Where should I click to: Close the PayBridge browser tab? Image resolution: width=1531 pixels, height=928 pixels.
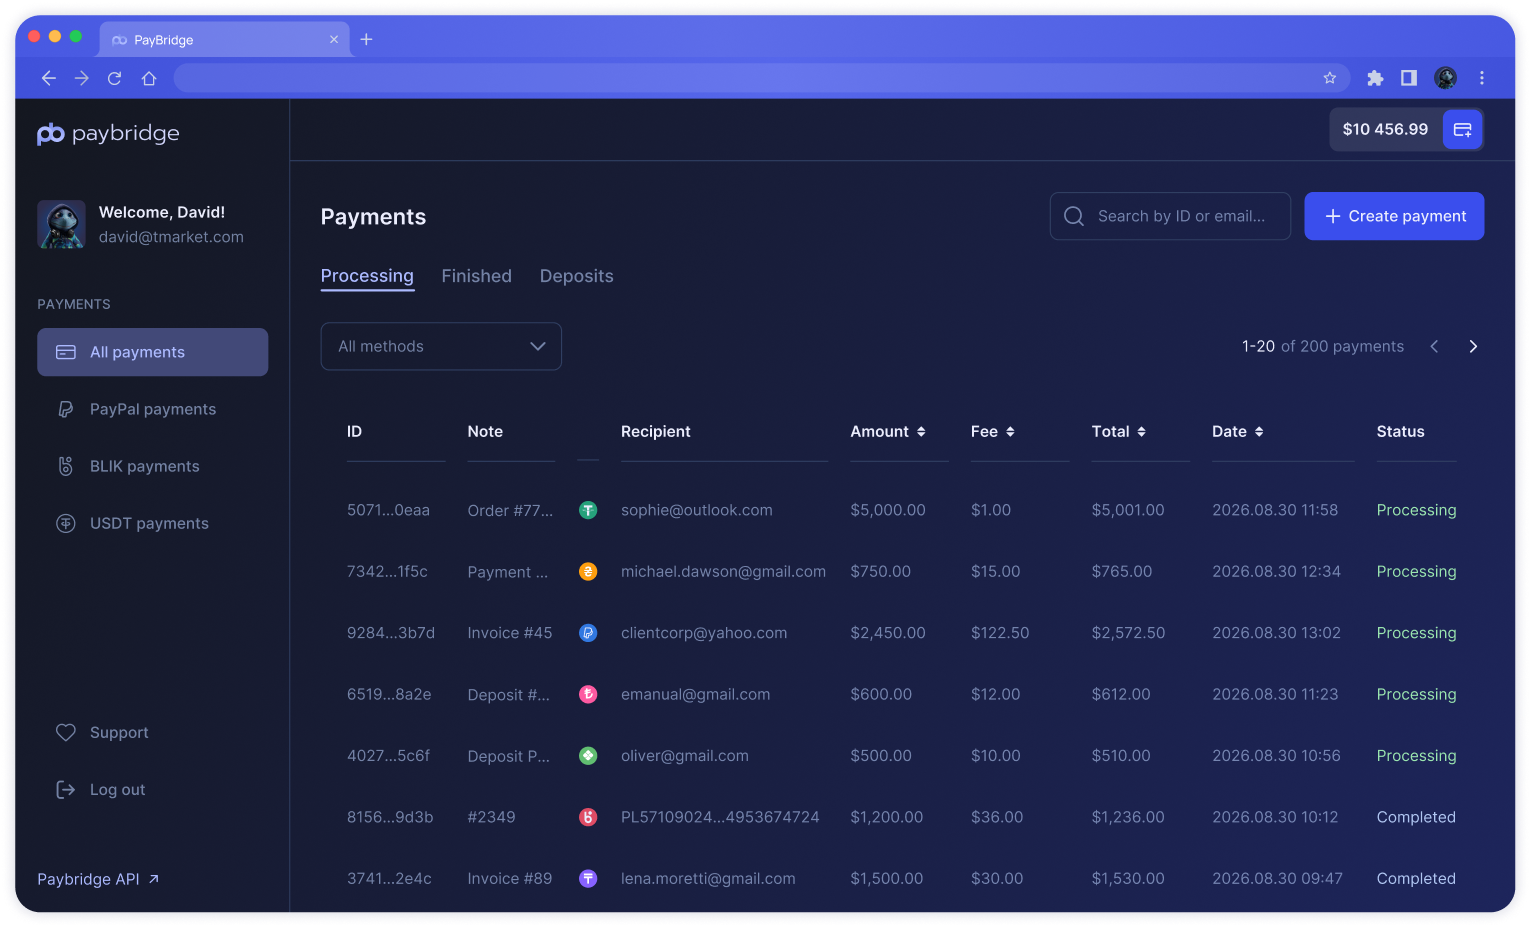coord(334,40)
